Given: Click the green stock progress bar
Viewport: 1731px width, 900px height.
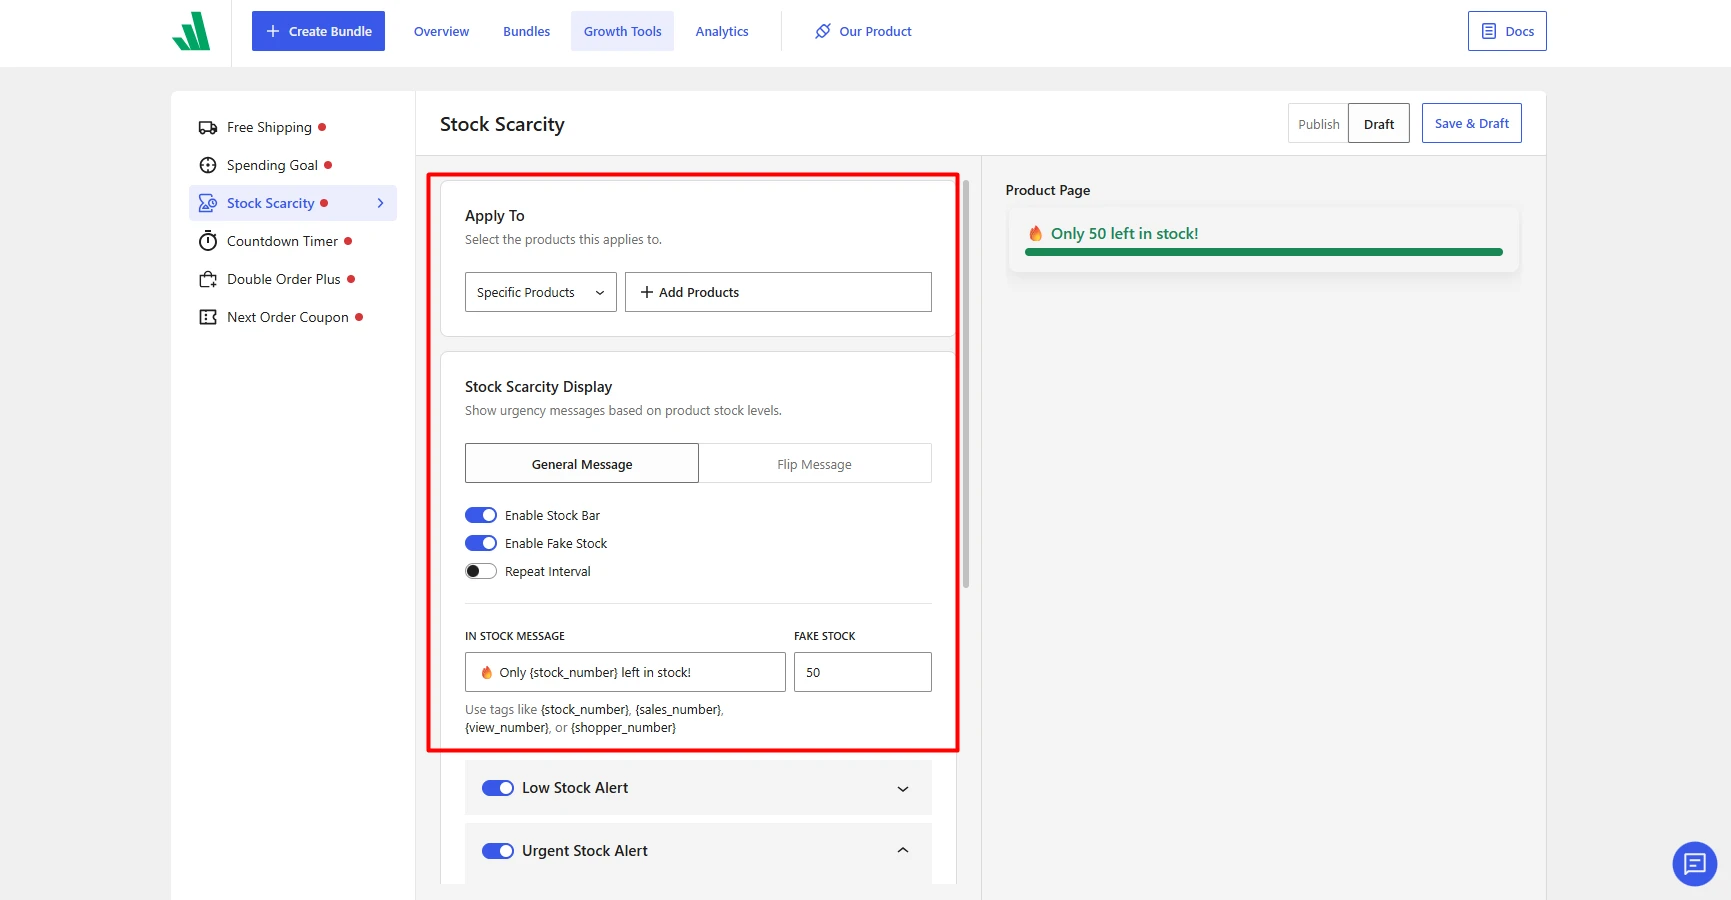Looking at the screenshot, I should 1264,252.
